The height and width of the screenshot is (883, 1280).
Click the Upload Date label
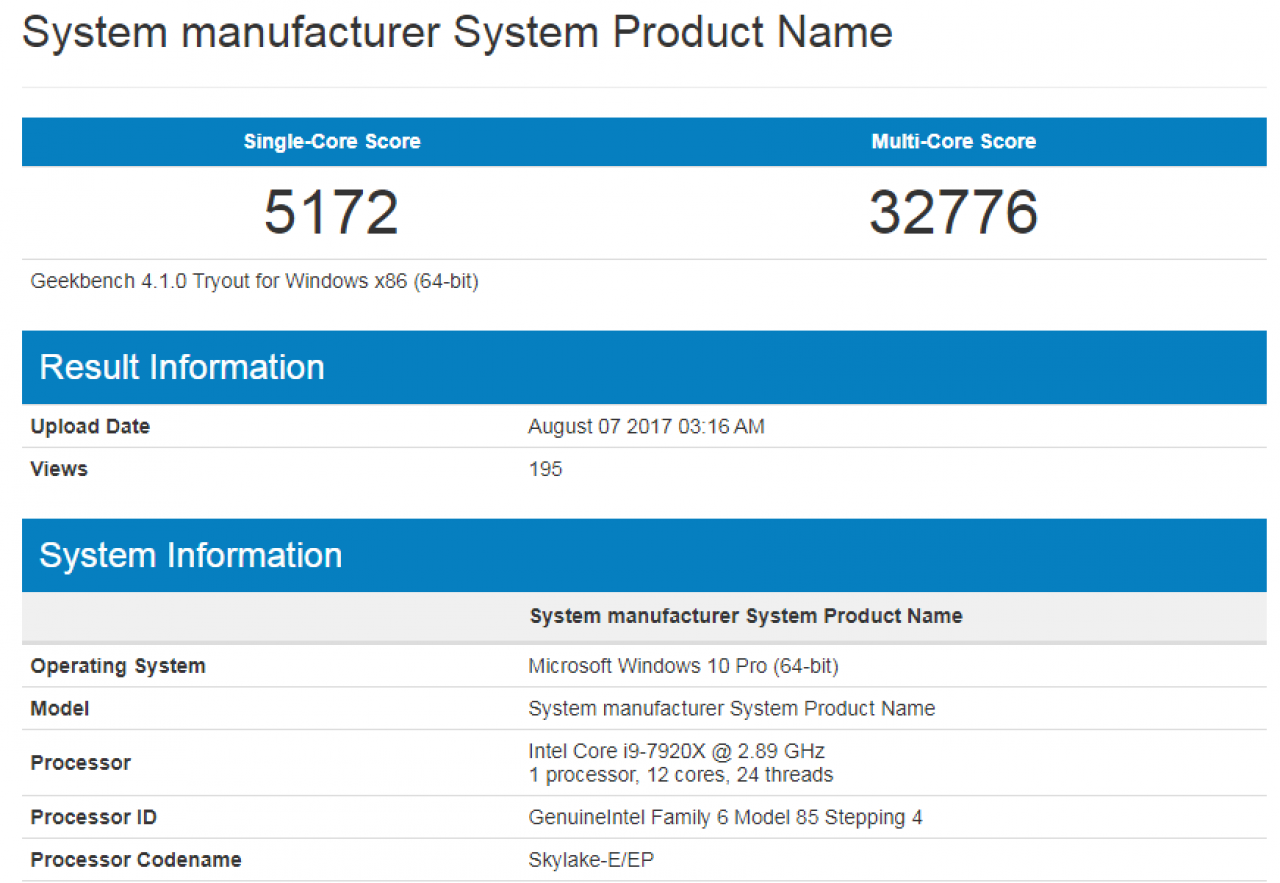(x=90, y=427)
